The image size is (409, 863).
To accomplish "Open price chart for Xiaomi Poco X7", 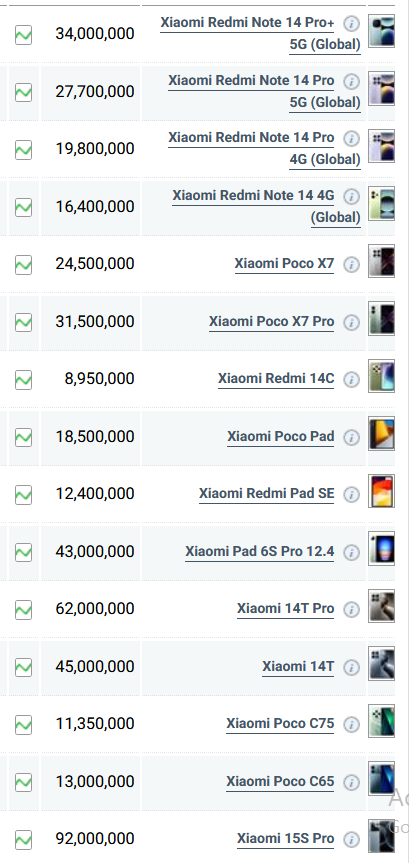I will pos(23,265).
